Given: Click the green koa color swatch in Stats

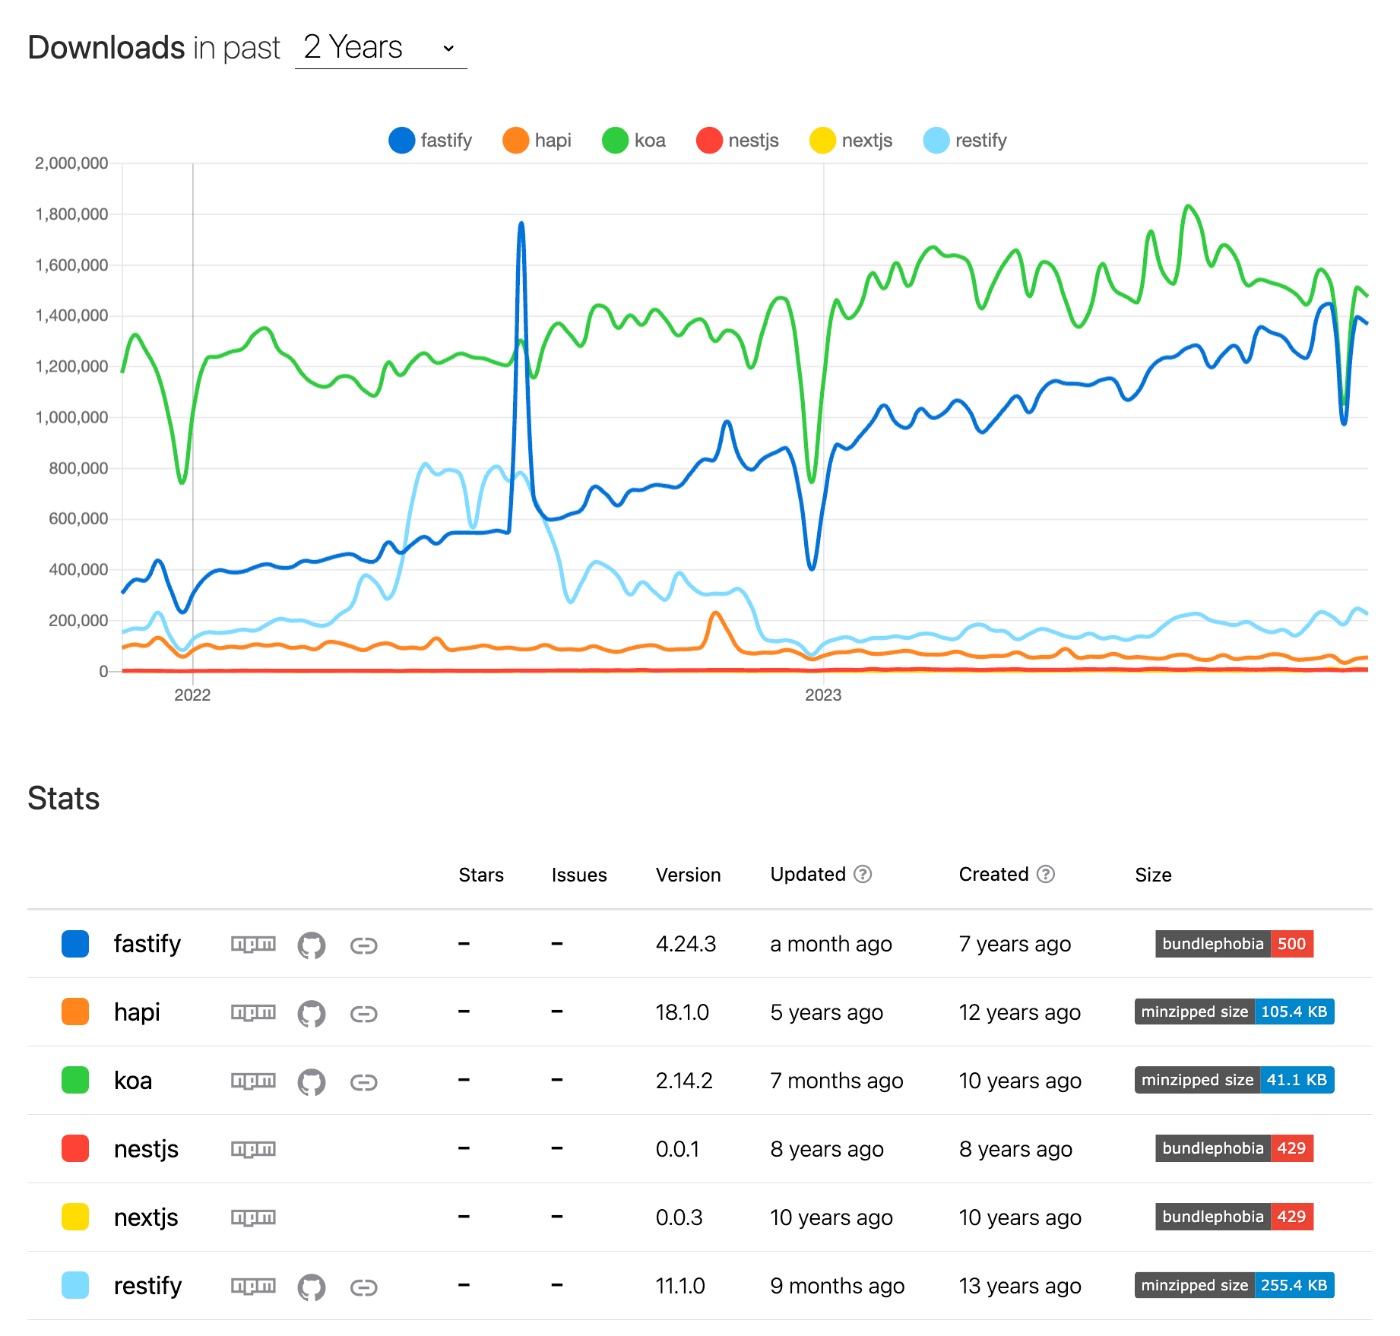Looking at the screenshot, I should click(75, 1080).
